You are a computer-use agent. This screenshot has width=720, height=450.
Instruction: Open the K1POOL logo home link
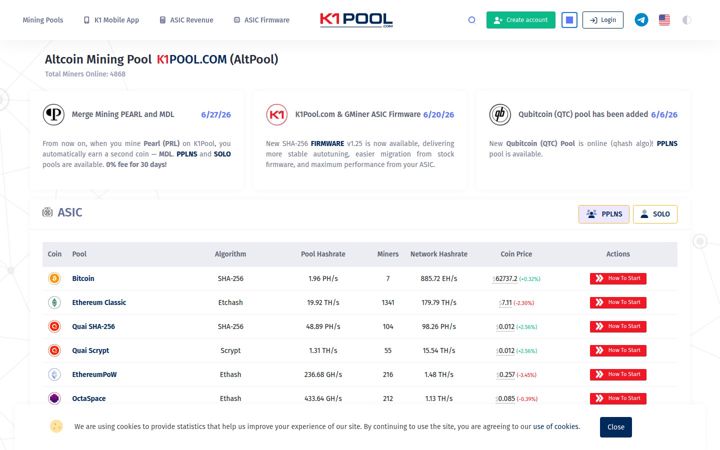(x=356, y=20)
